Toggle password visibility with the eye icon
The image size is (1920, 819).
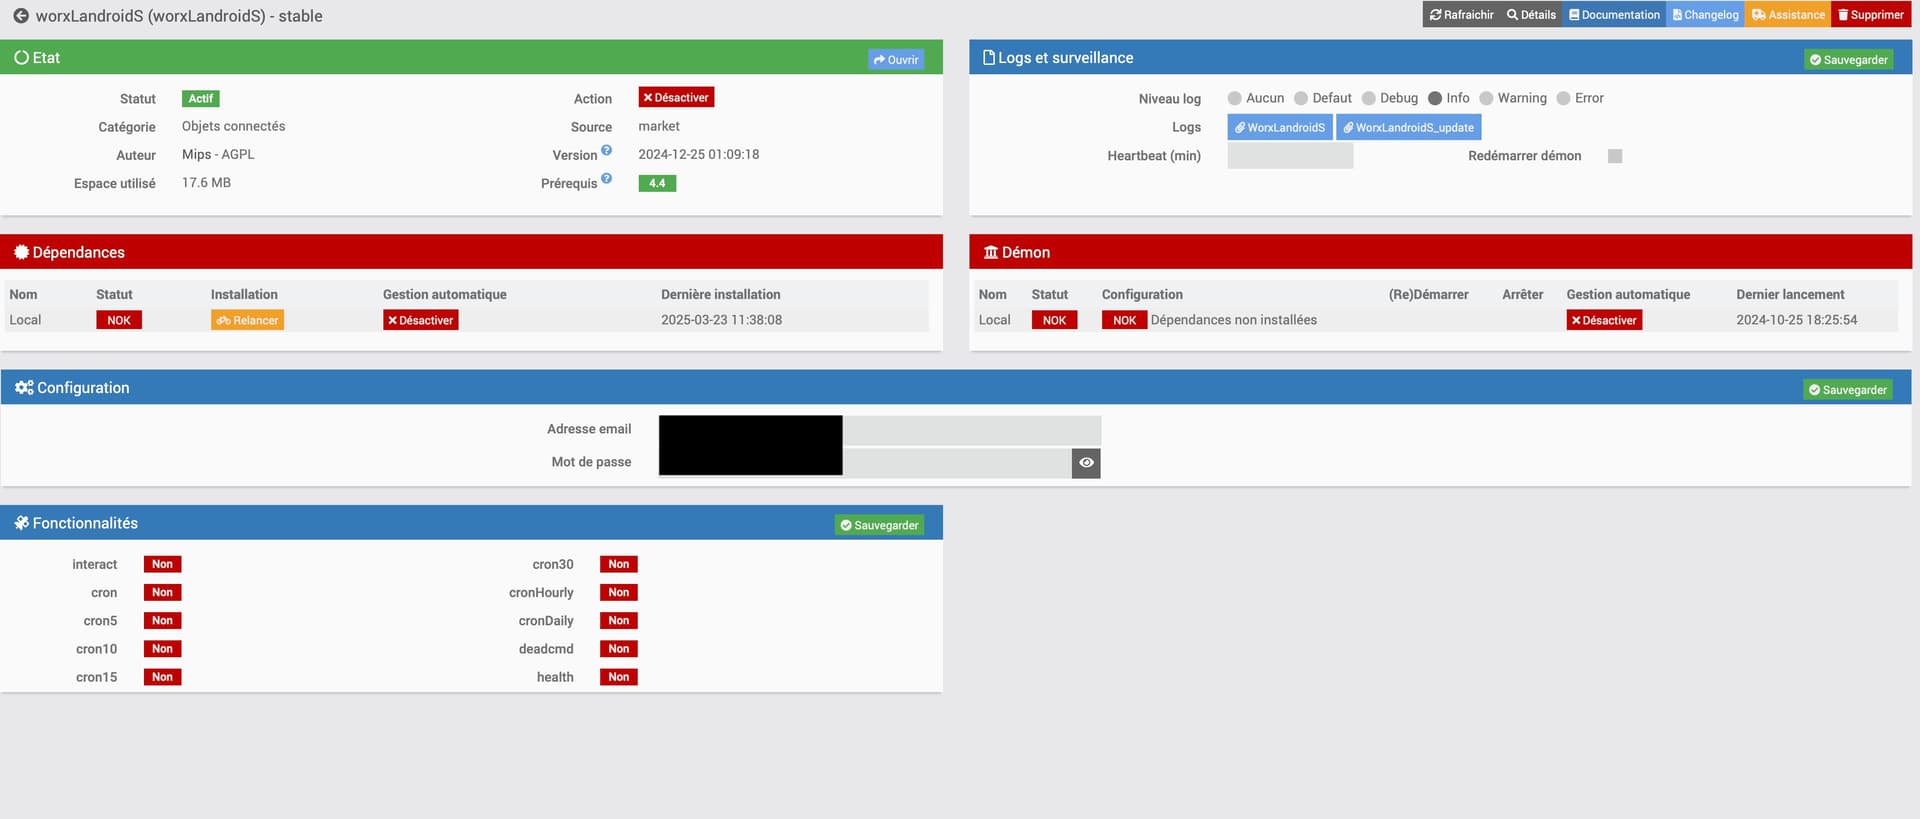tap(1086, 463)
